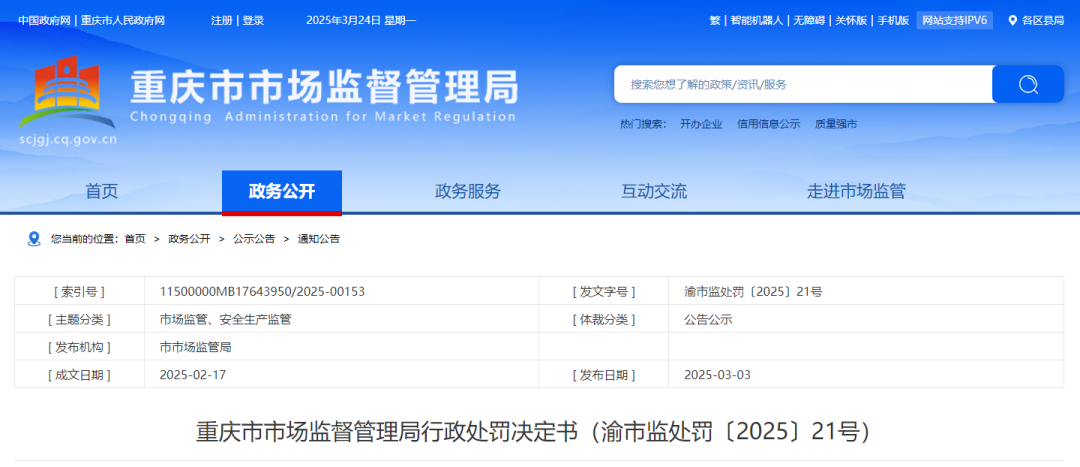Click topic value 市场监管、安全生产监管
The width and height of the screenshot is (1080, 467).
(x=225, y=320)
